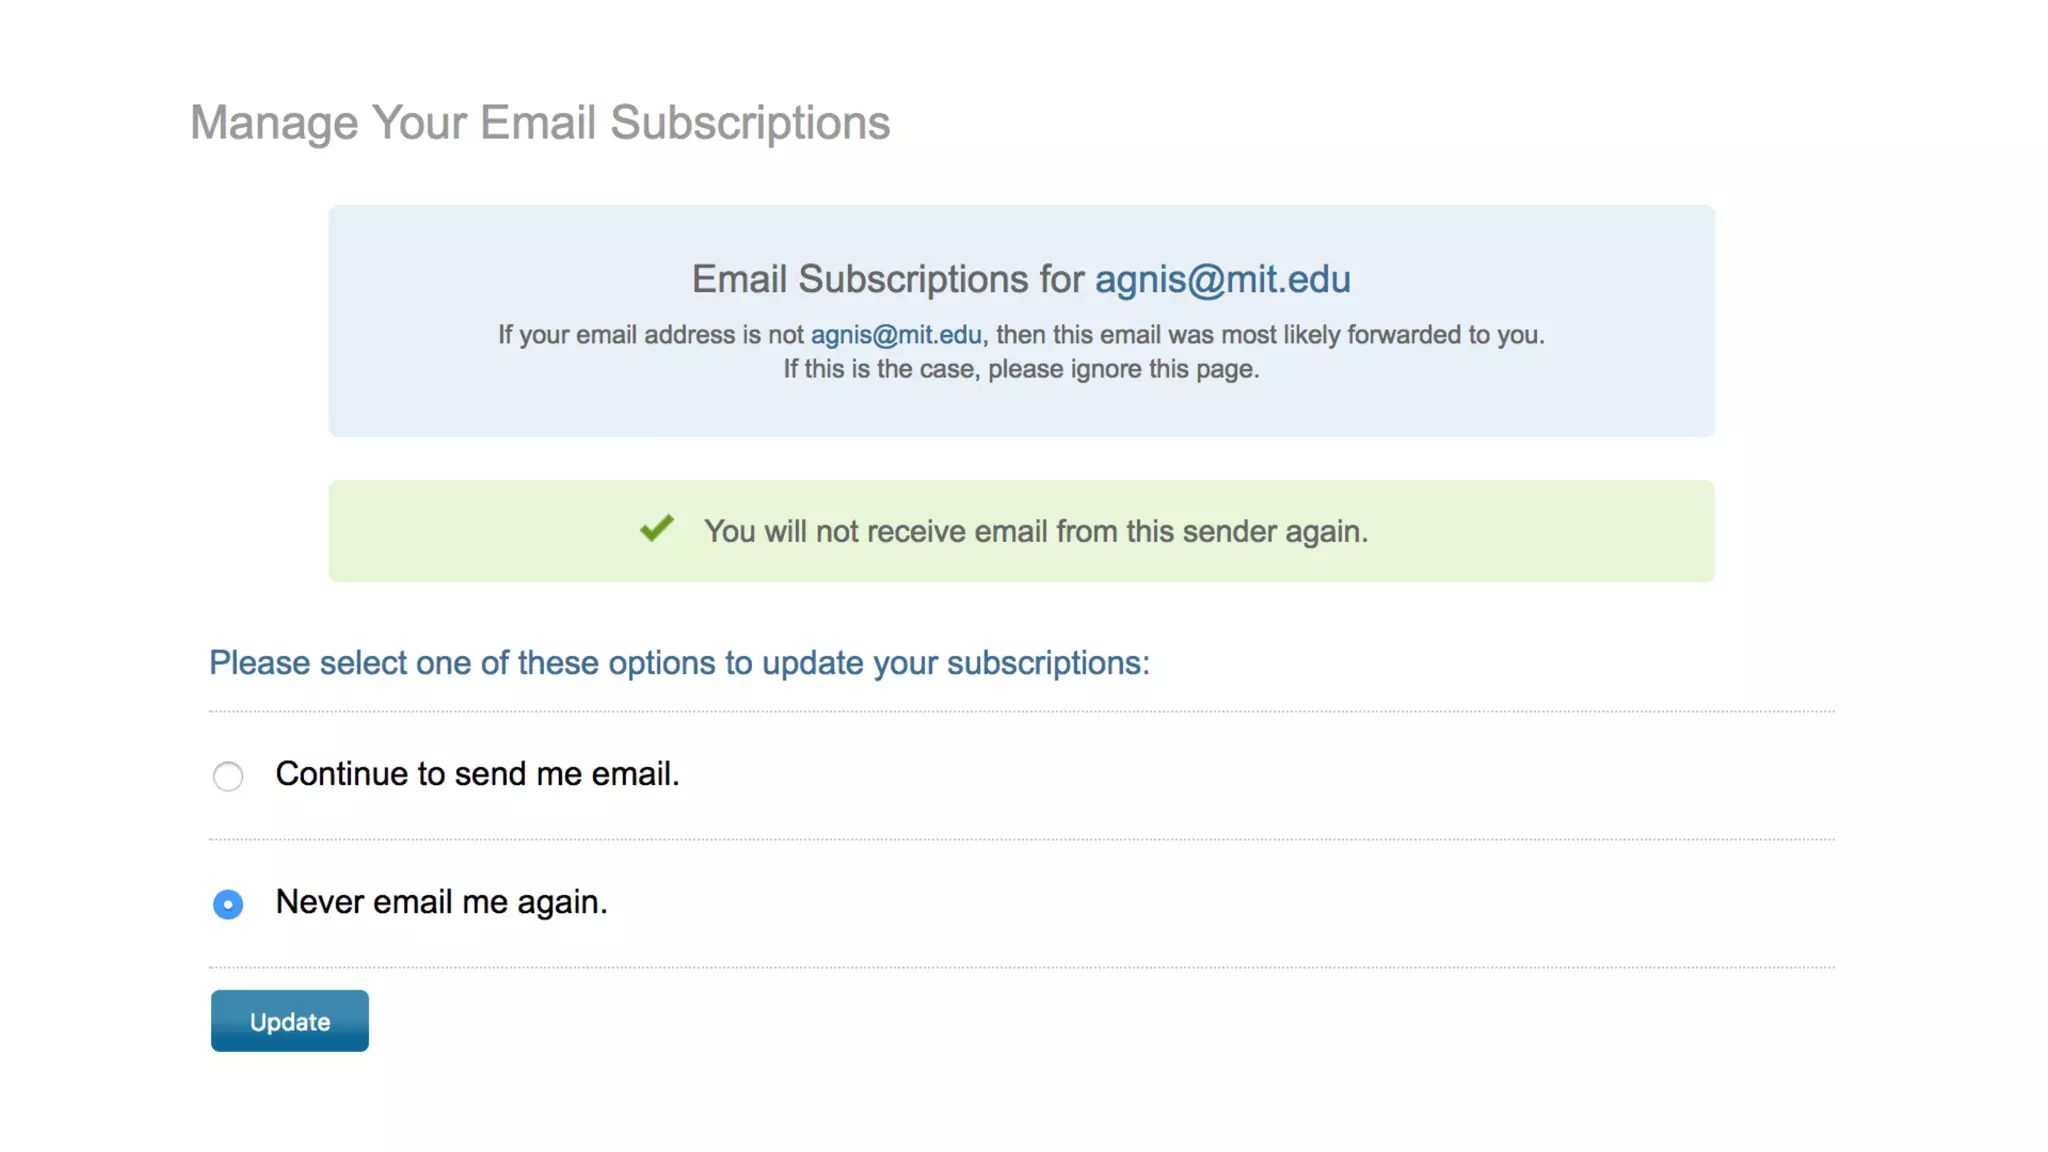Image resolution: width=2048 pixels, height=1152 pixels.
Task: Click the green checkmark confirmation icon
Action: point(657,528)
